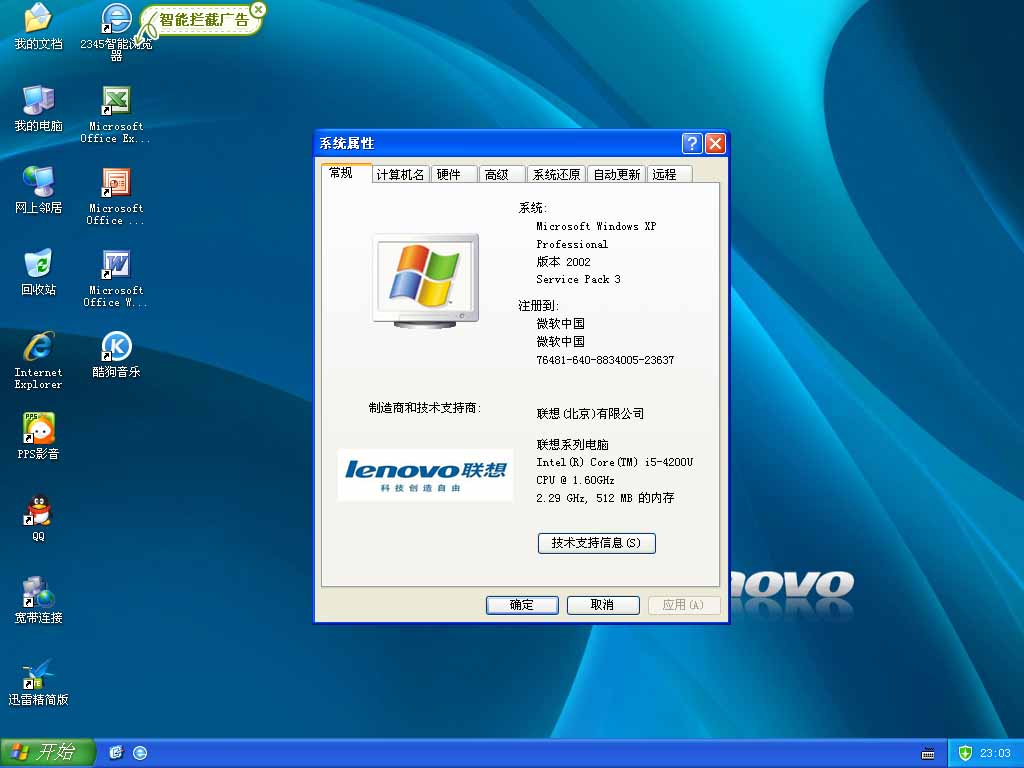Click the Lenovo 联想 logo image in the dialog
Image resolution: width=1024 pixels, height=768 pixels.
[x=425, y=475]
